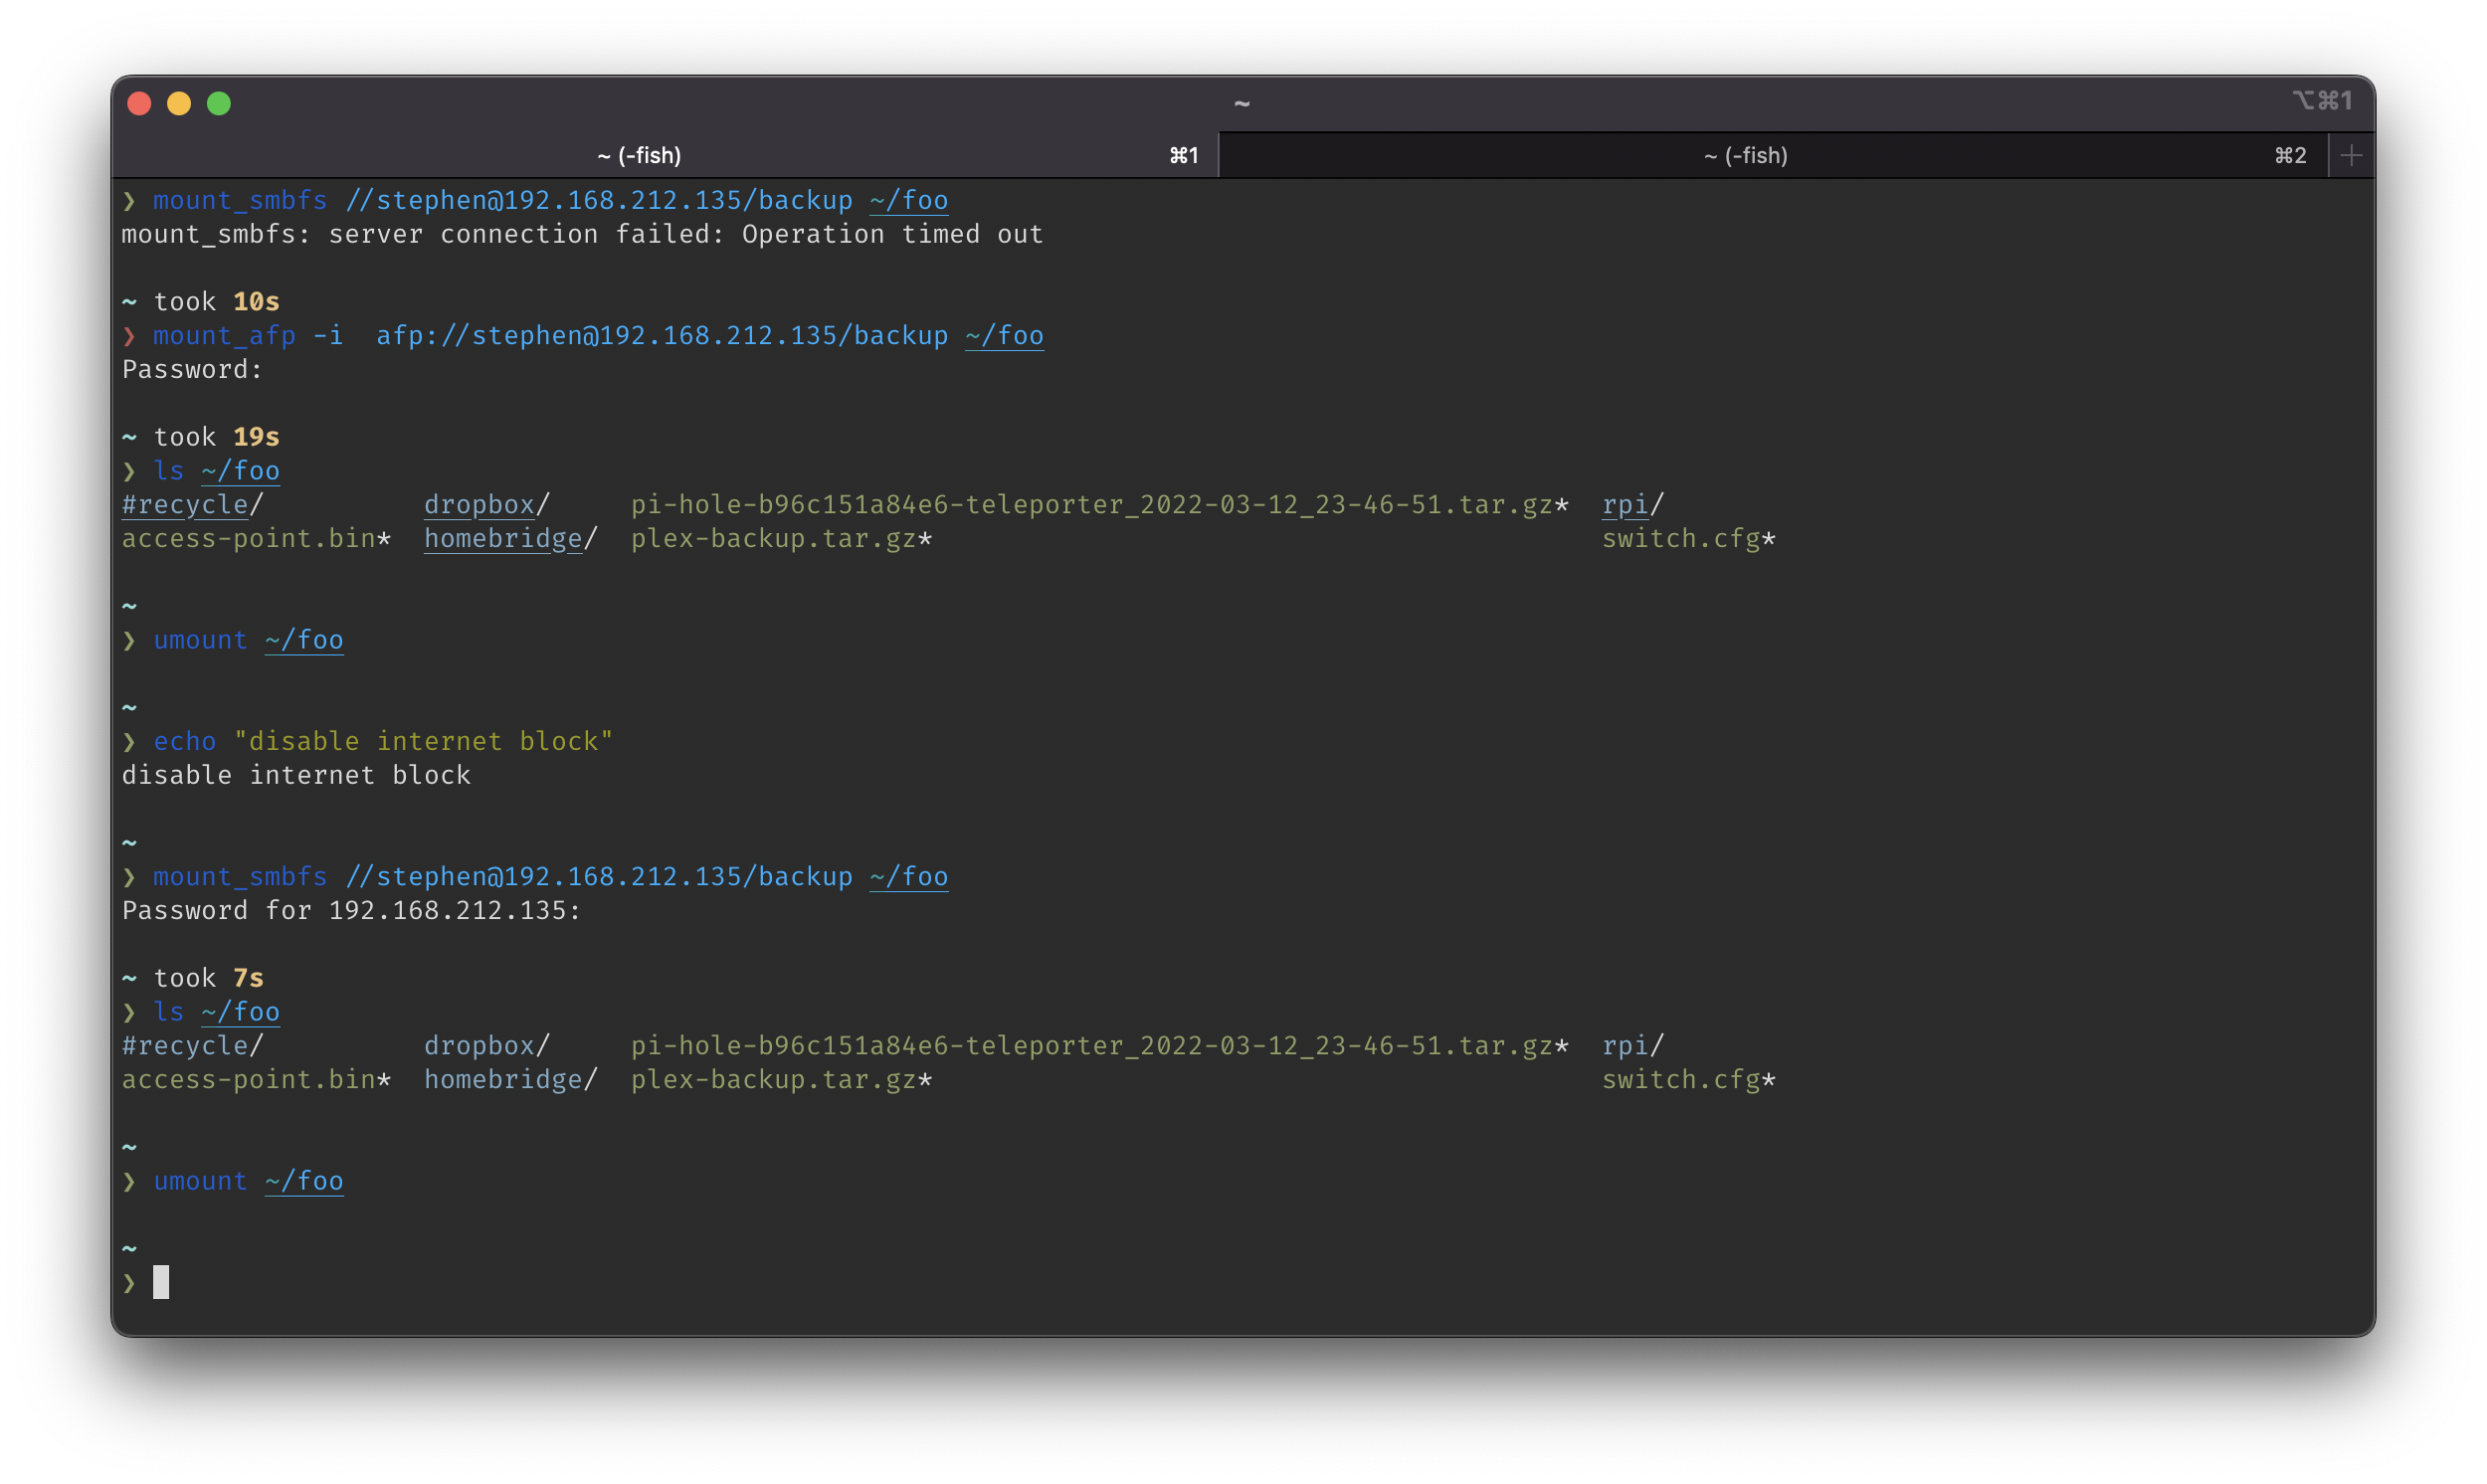
Task: Click the terminal cursor at the last prompt
Action: (161, 1282)
